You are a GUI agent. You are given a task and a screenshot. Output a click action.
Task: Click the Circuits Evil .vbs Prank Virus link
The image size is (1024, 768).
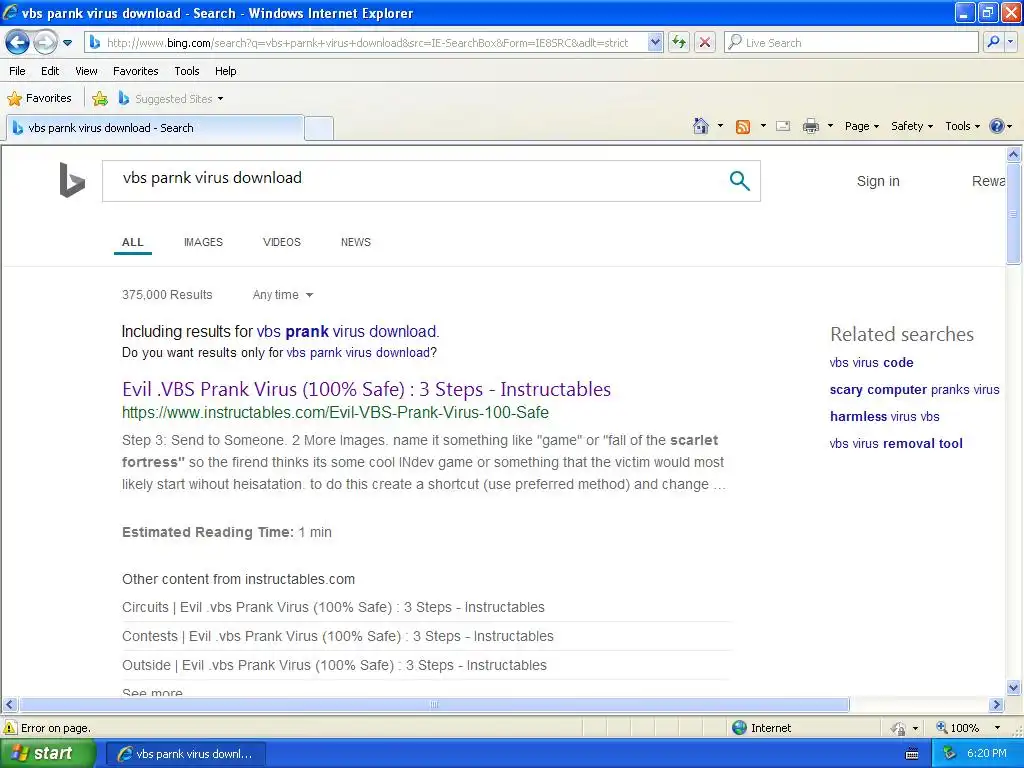[333, 607]
